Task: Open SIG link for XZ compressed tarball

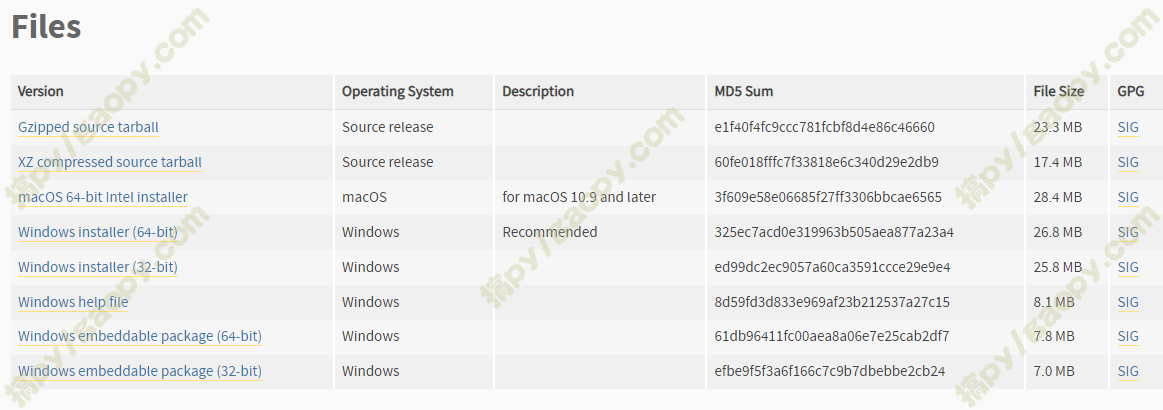Action: point(1127,162)
